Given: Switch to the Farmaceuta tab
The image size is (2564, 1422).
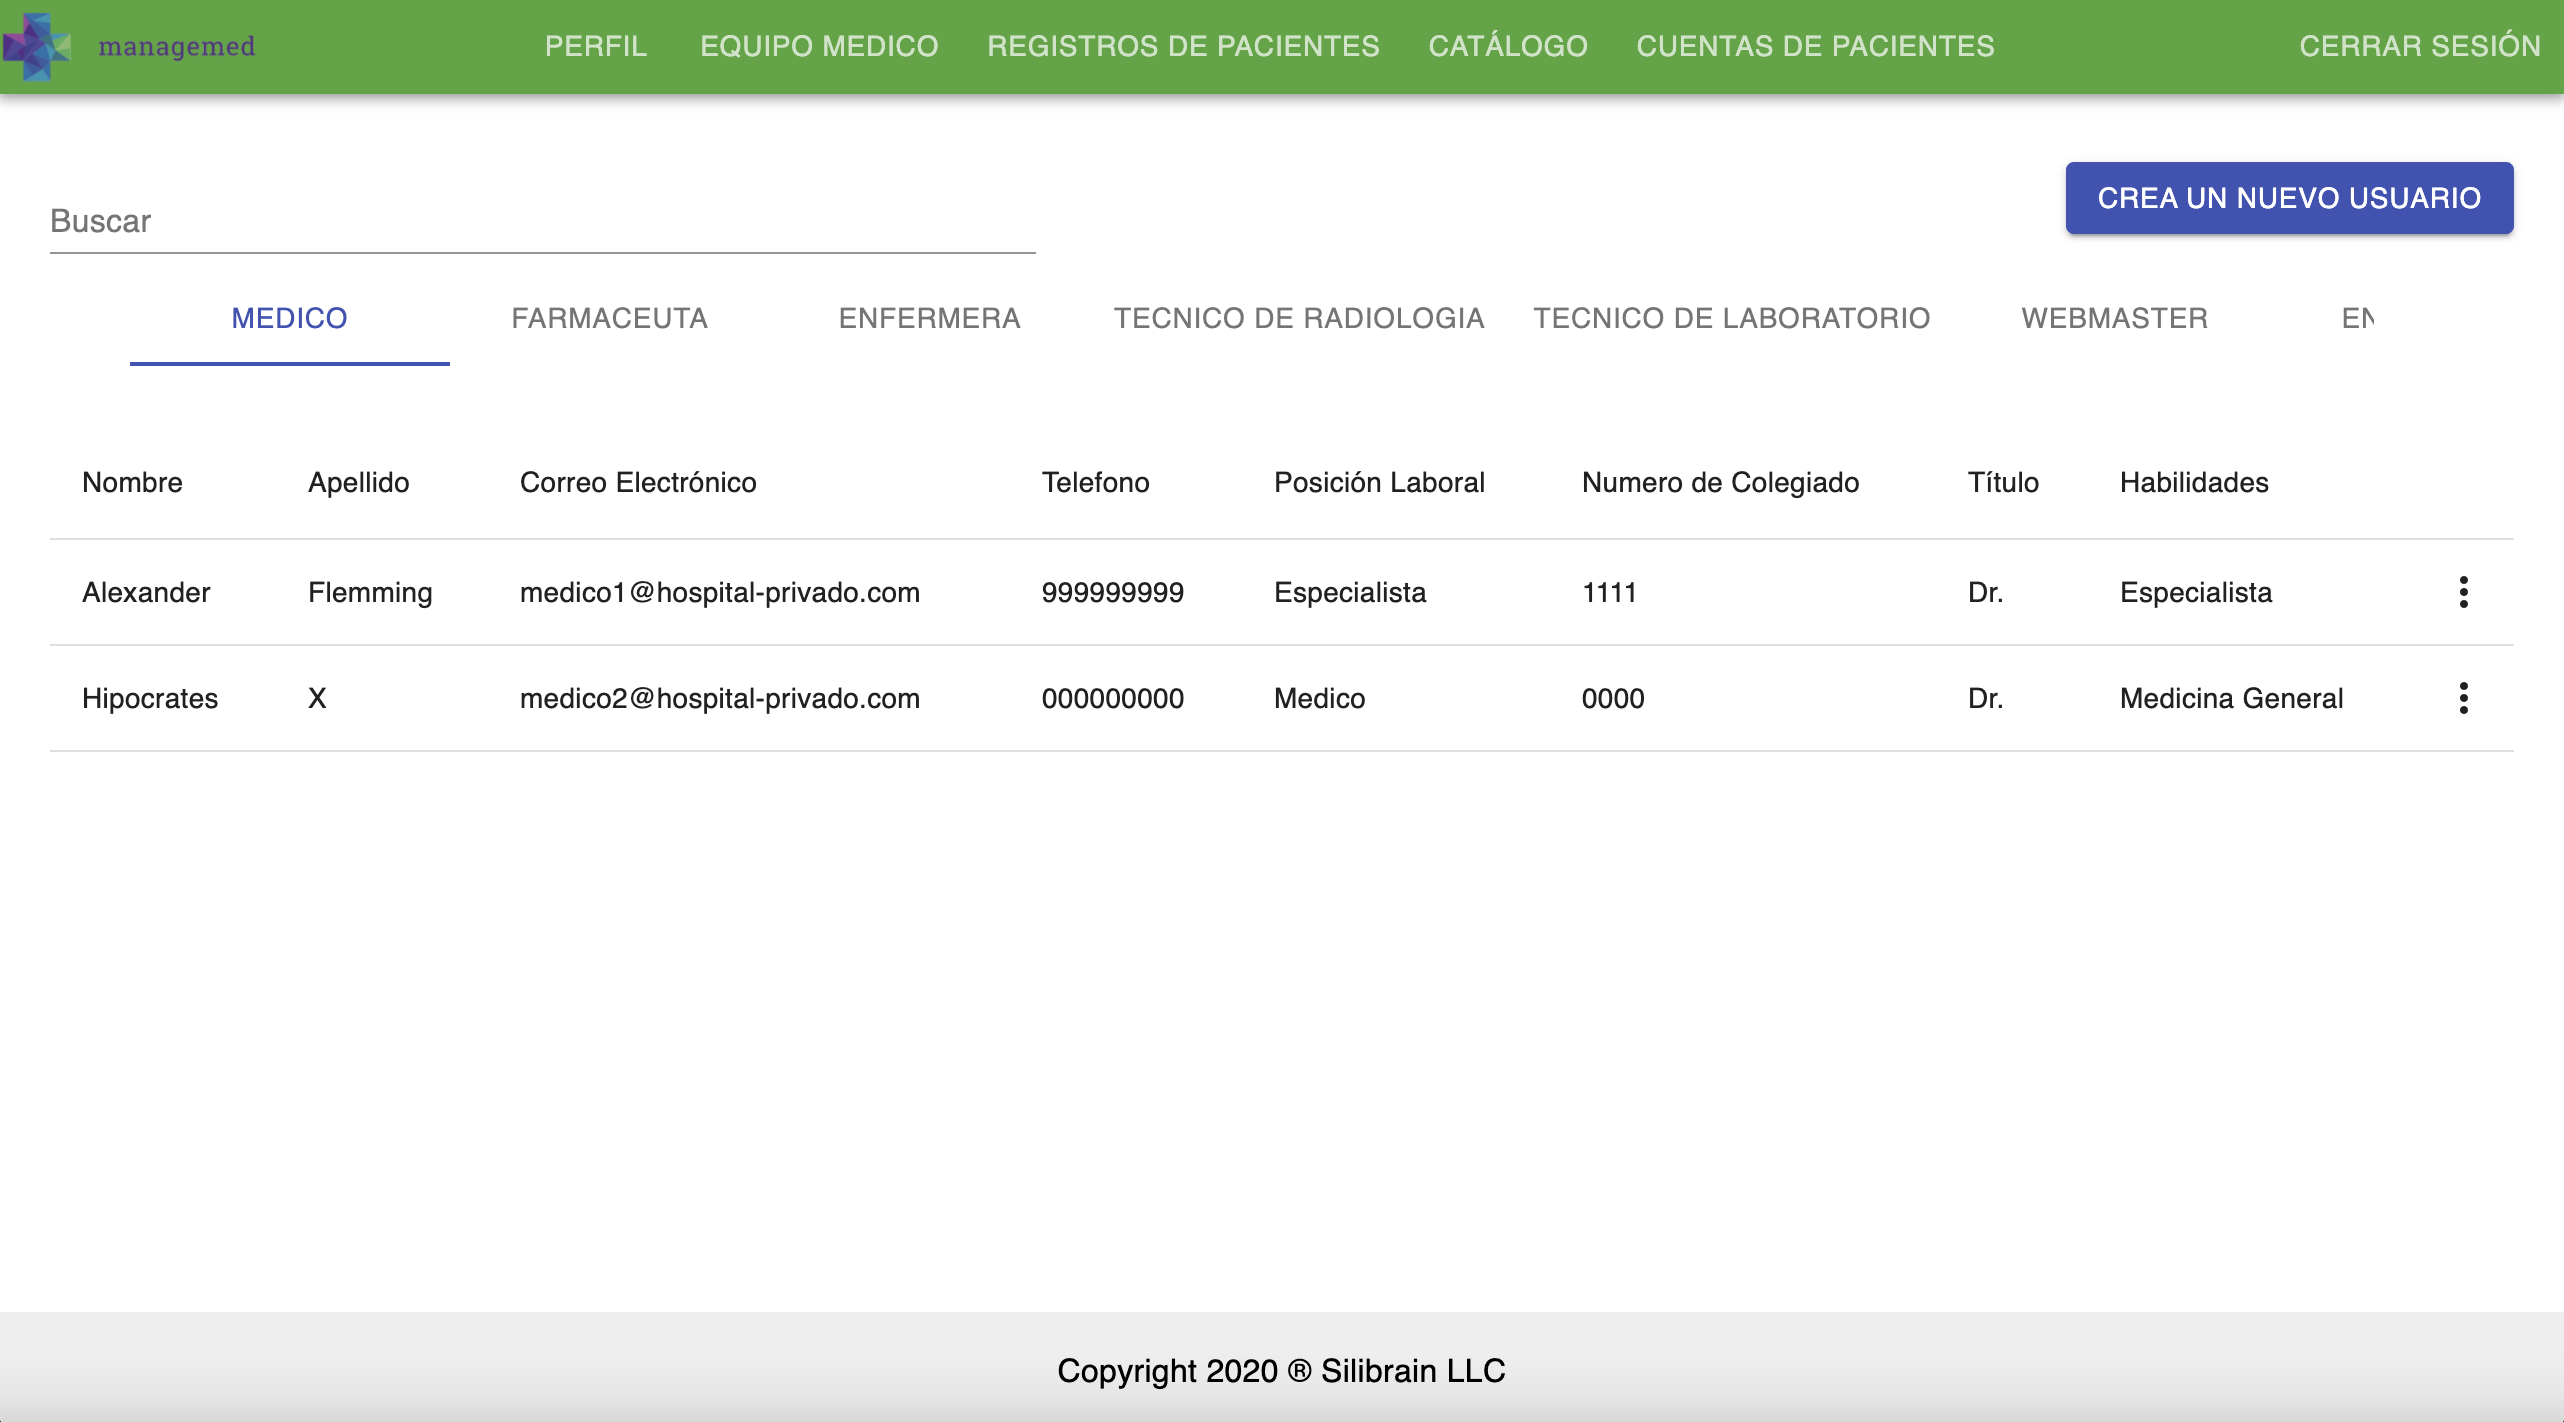Looking at the screenshot, I should point(609,318).
